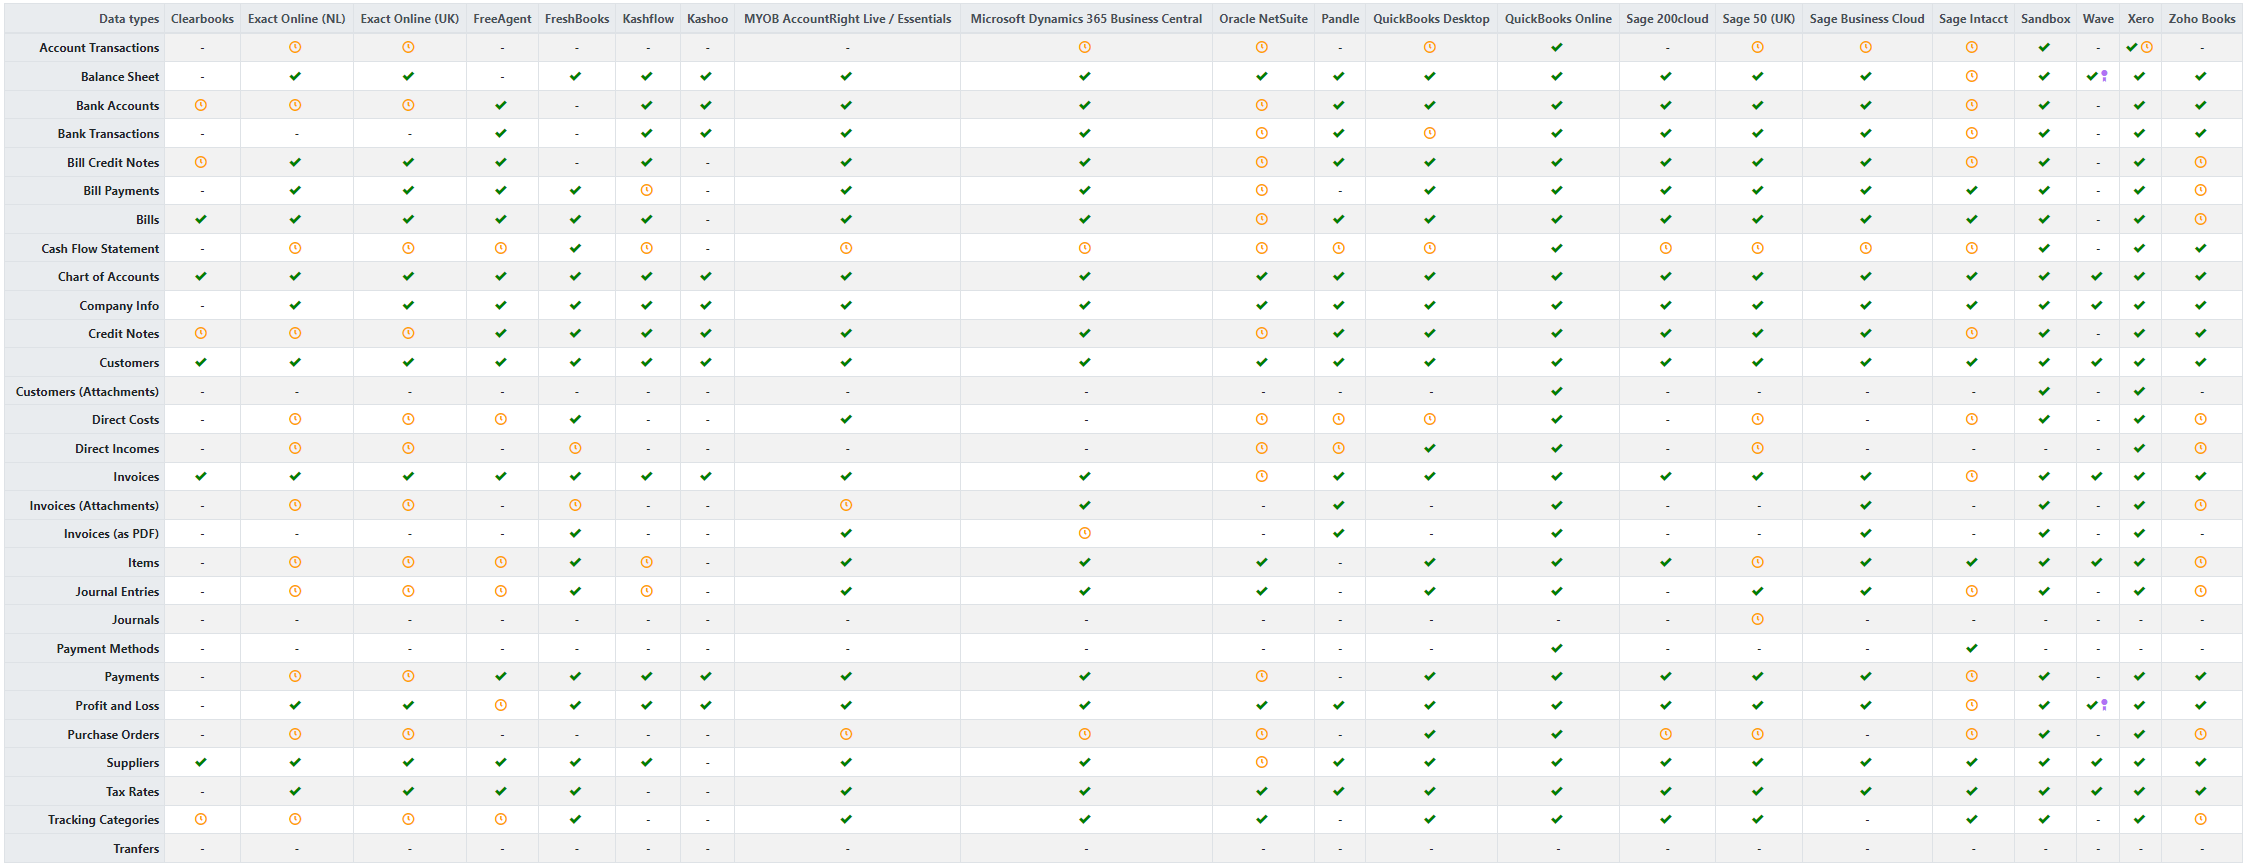Click Profit and Loss clock under FreeAgent
2247x866 pixels.
pyautogui.click(x=501, y=705)
